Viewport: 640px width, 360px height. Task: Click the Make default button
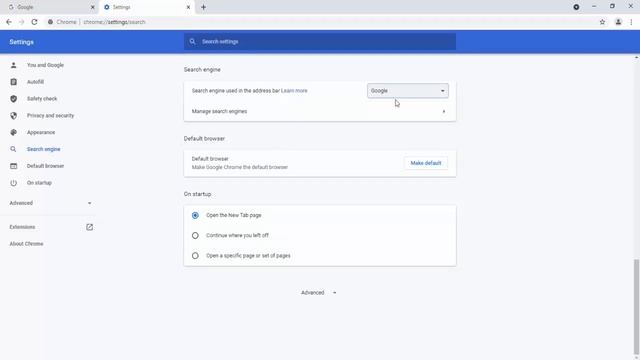pos(426,163)
